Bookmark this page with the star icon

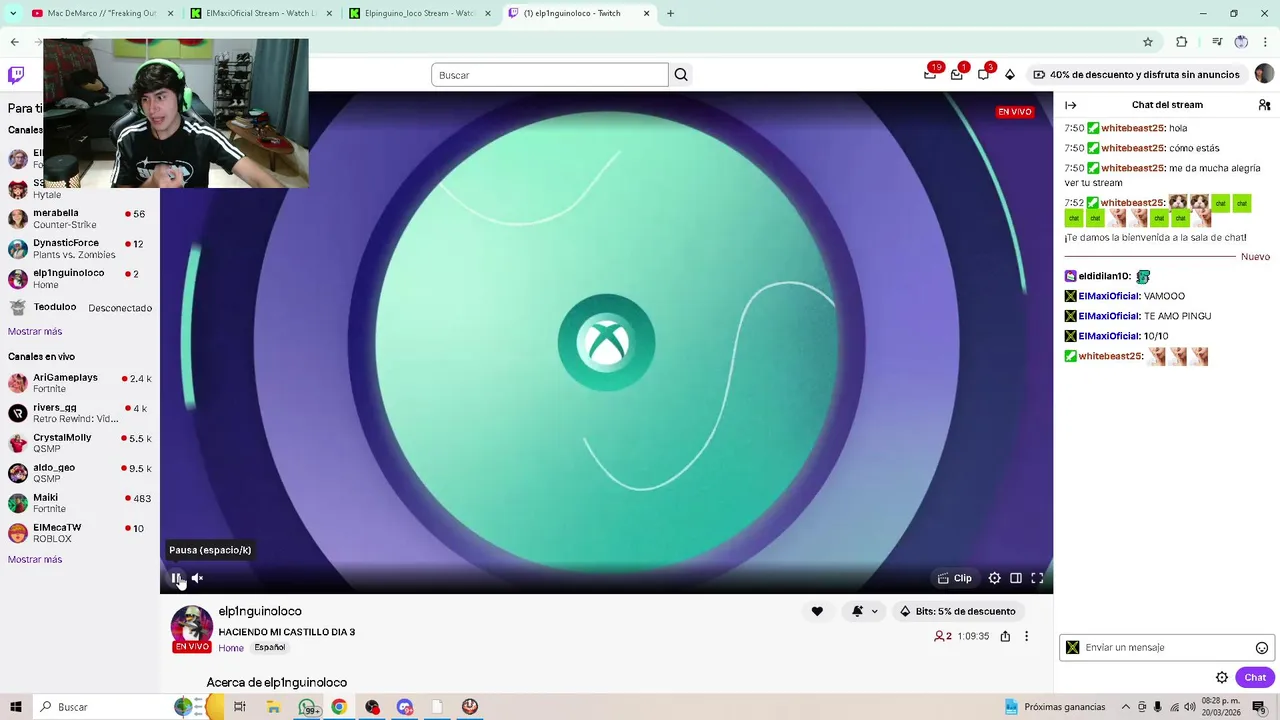1148,42
